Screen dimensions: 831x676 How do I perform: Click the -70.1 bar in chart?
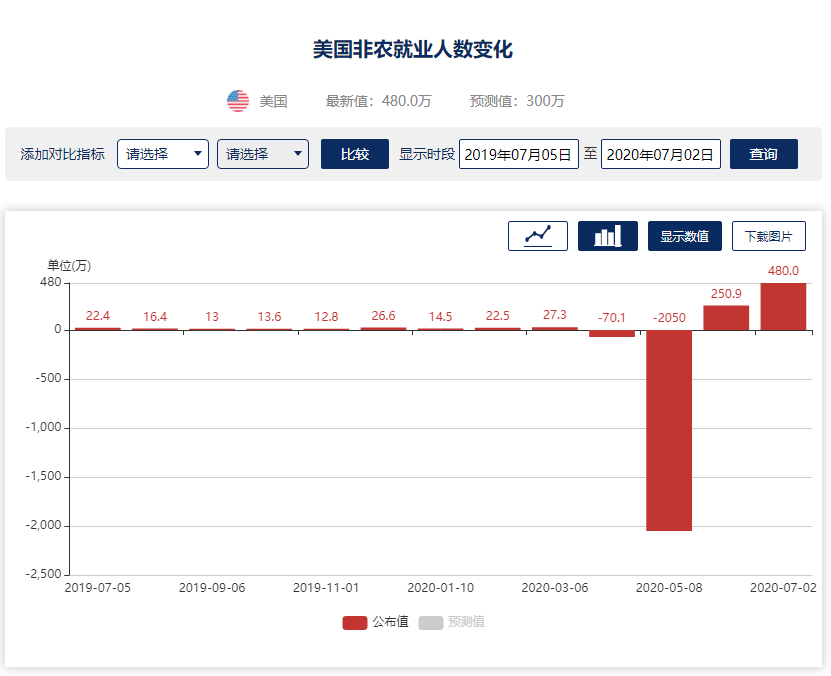[612, 333]
